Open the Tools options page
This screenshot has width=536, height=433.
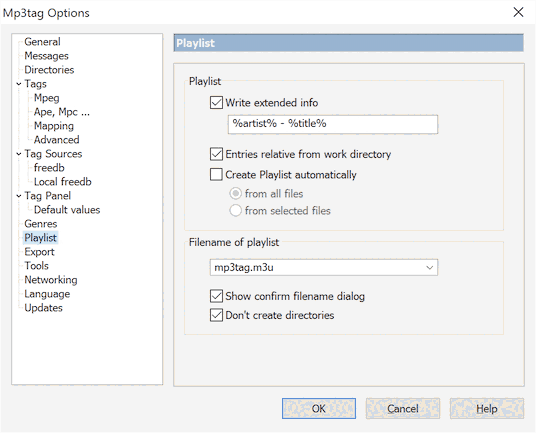tap(36, 266)
